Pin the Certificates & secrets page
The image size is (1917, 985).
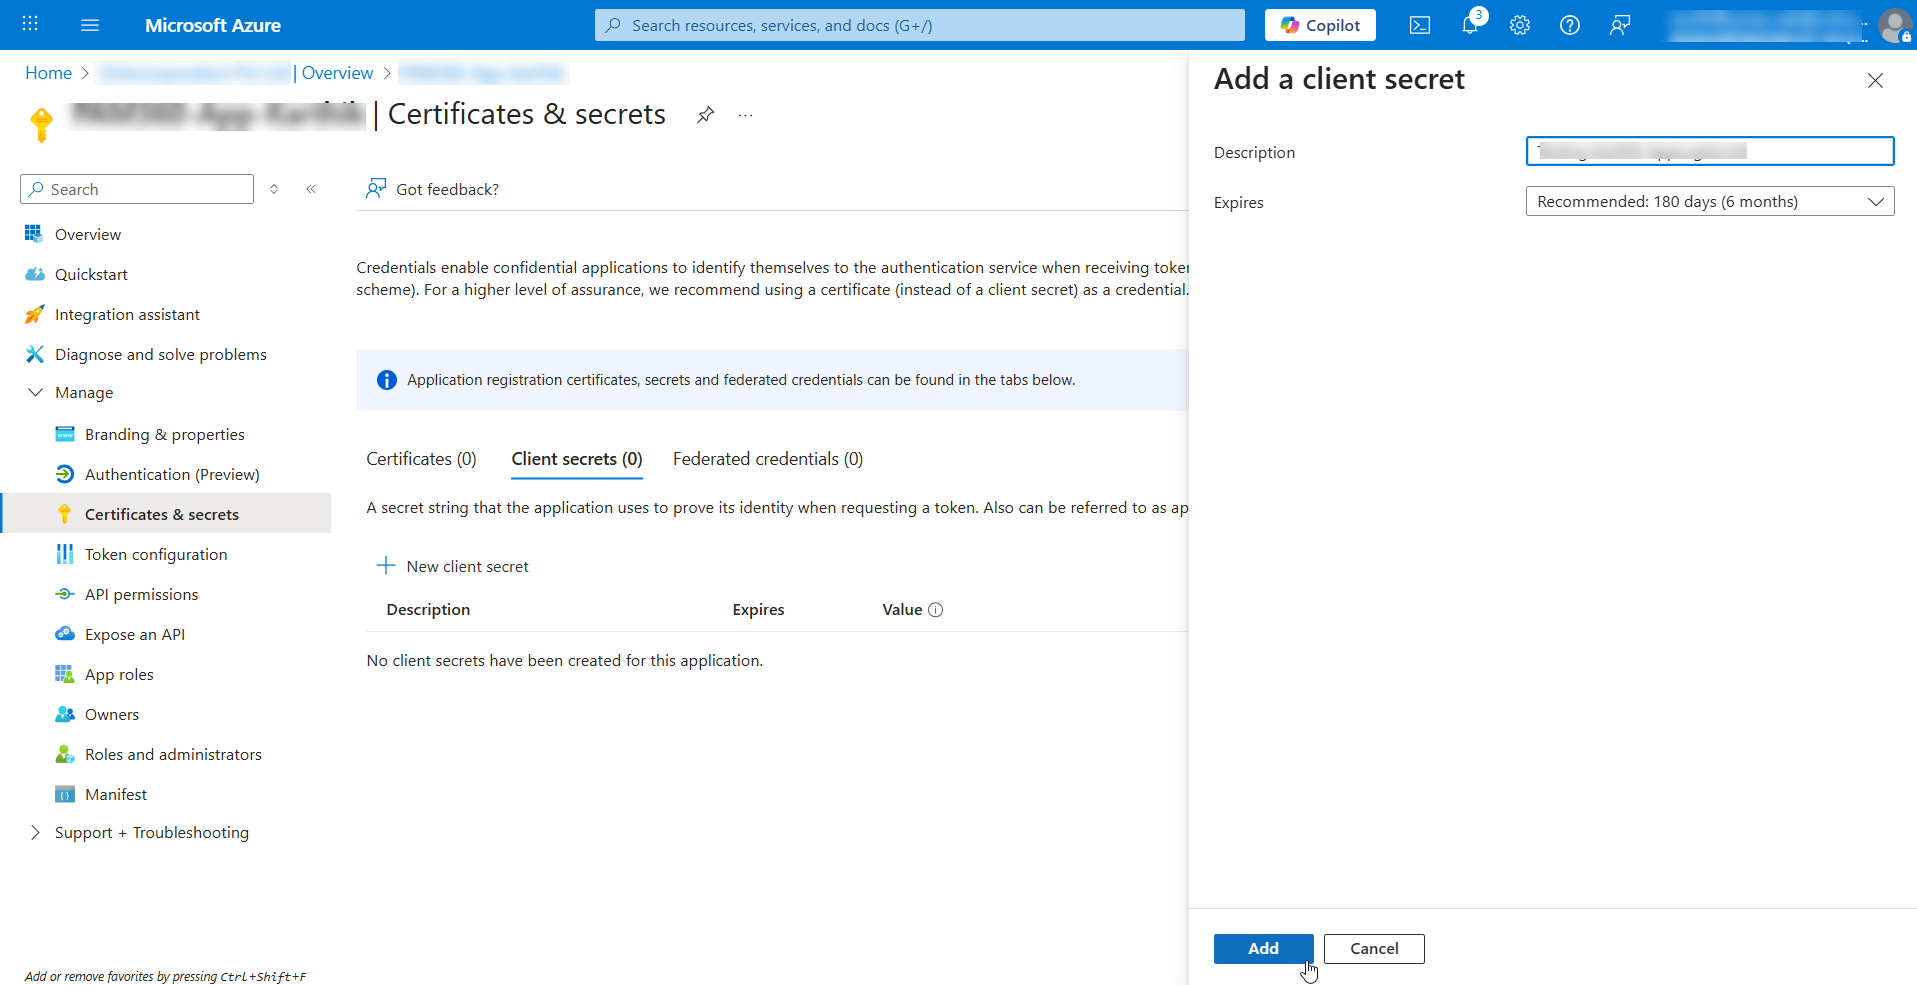point(705,114)
